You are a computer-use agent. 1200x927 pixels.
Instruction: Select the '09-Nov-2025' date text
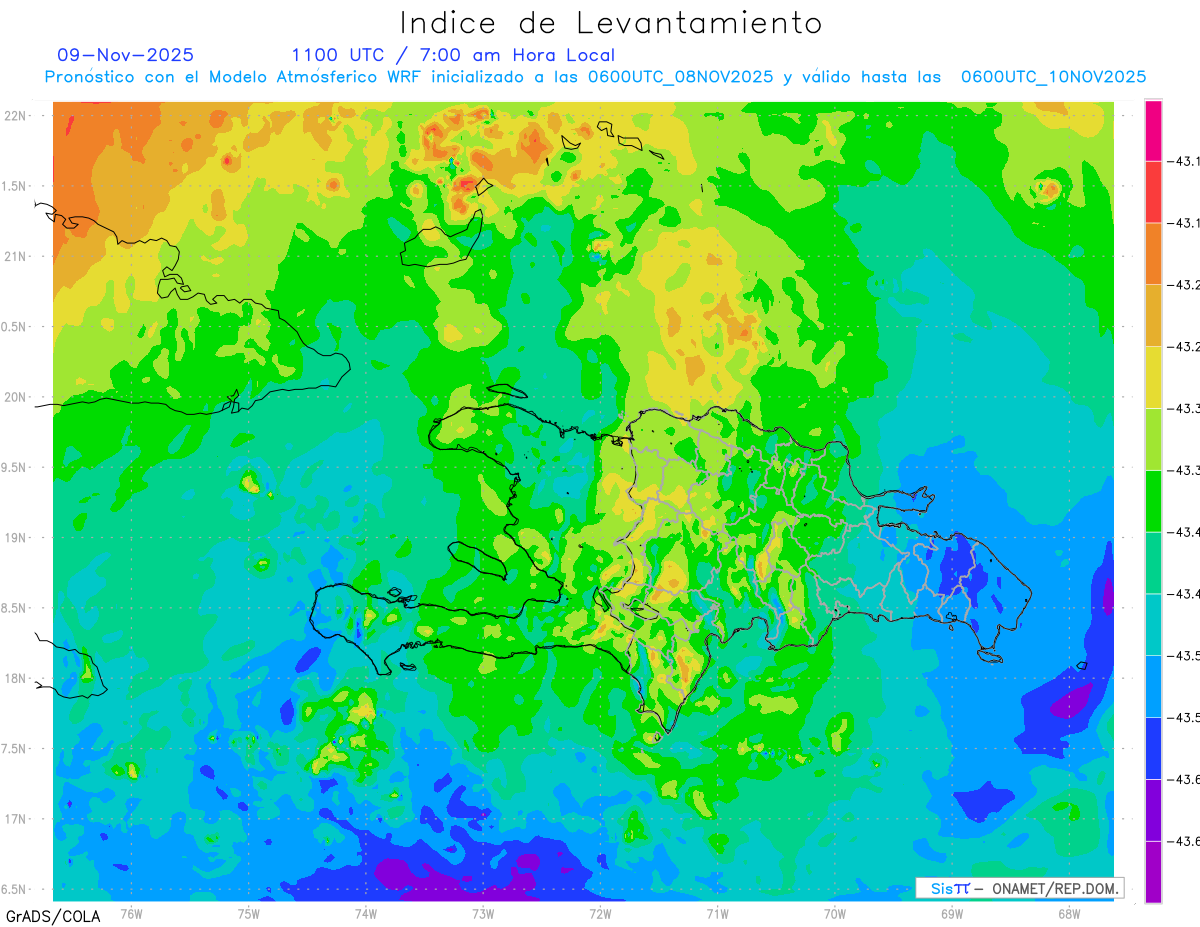pyautogui.click(x=126, y=55)
